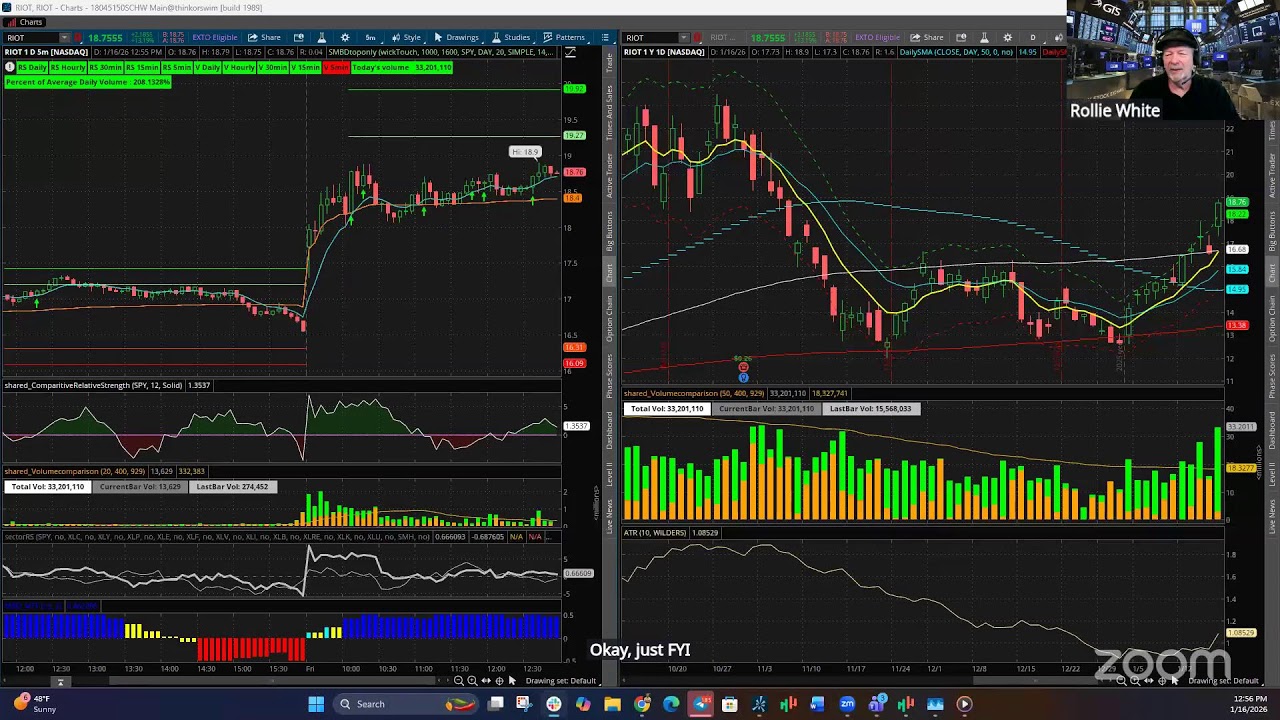1280x720 pixels.
Task: Open the Charts tab
Action: coord(25,22)
